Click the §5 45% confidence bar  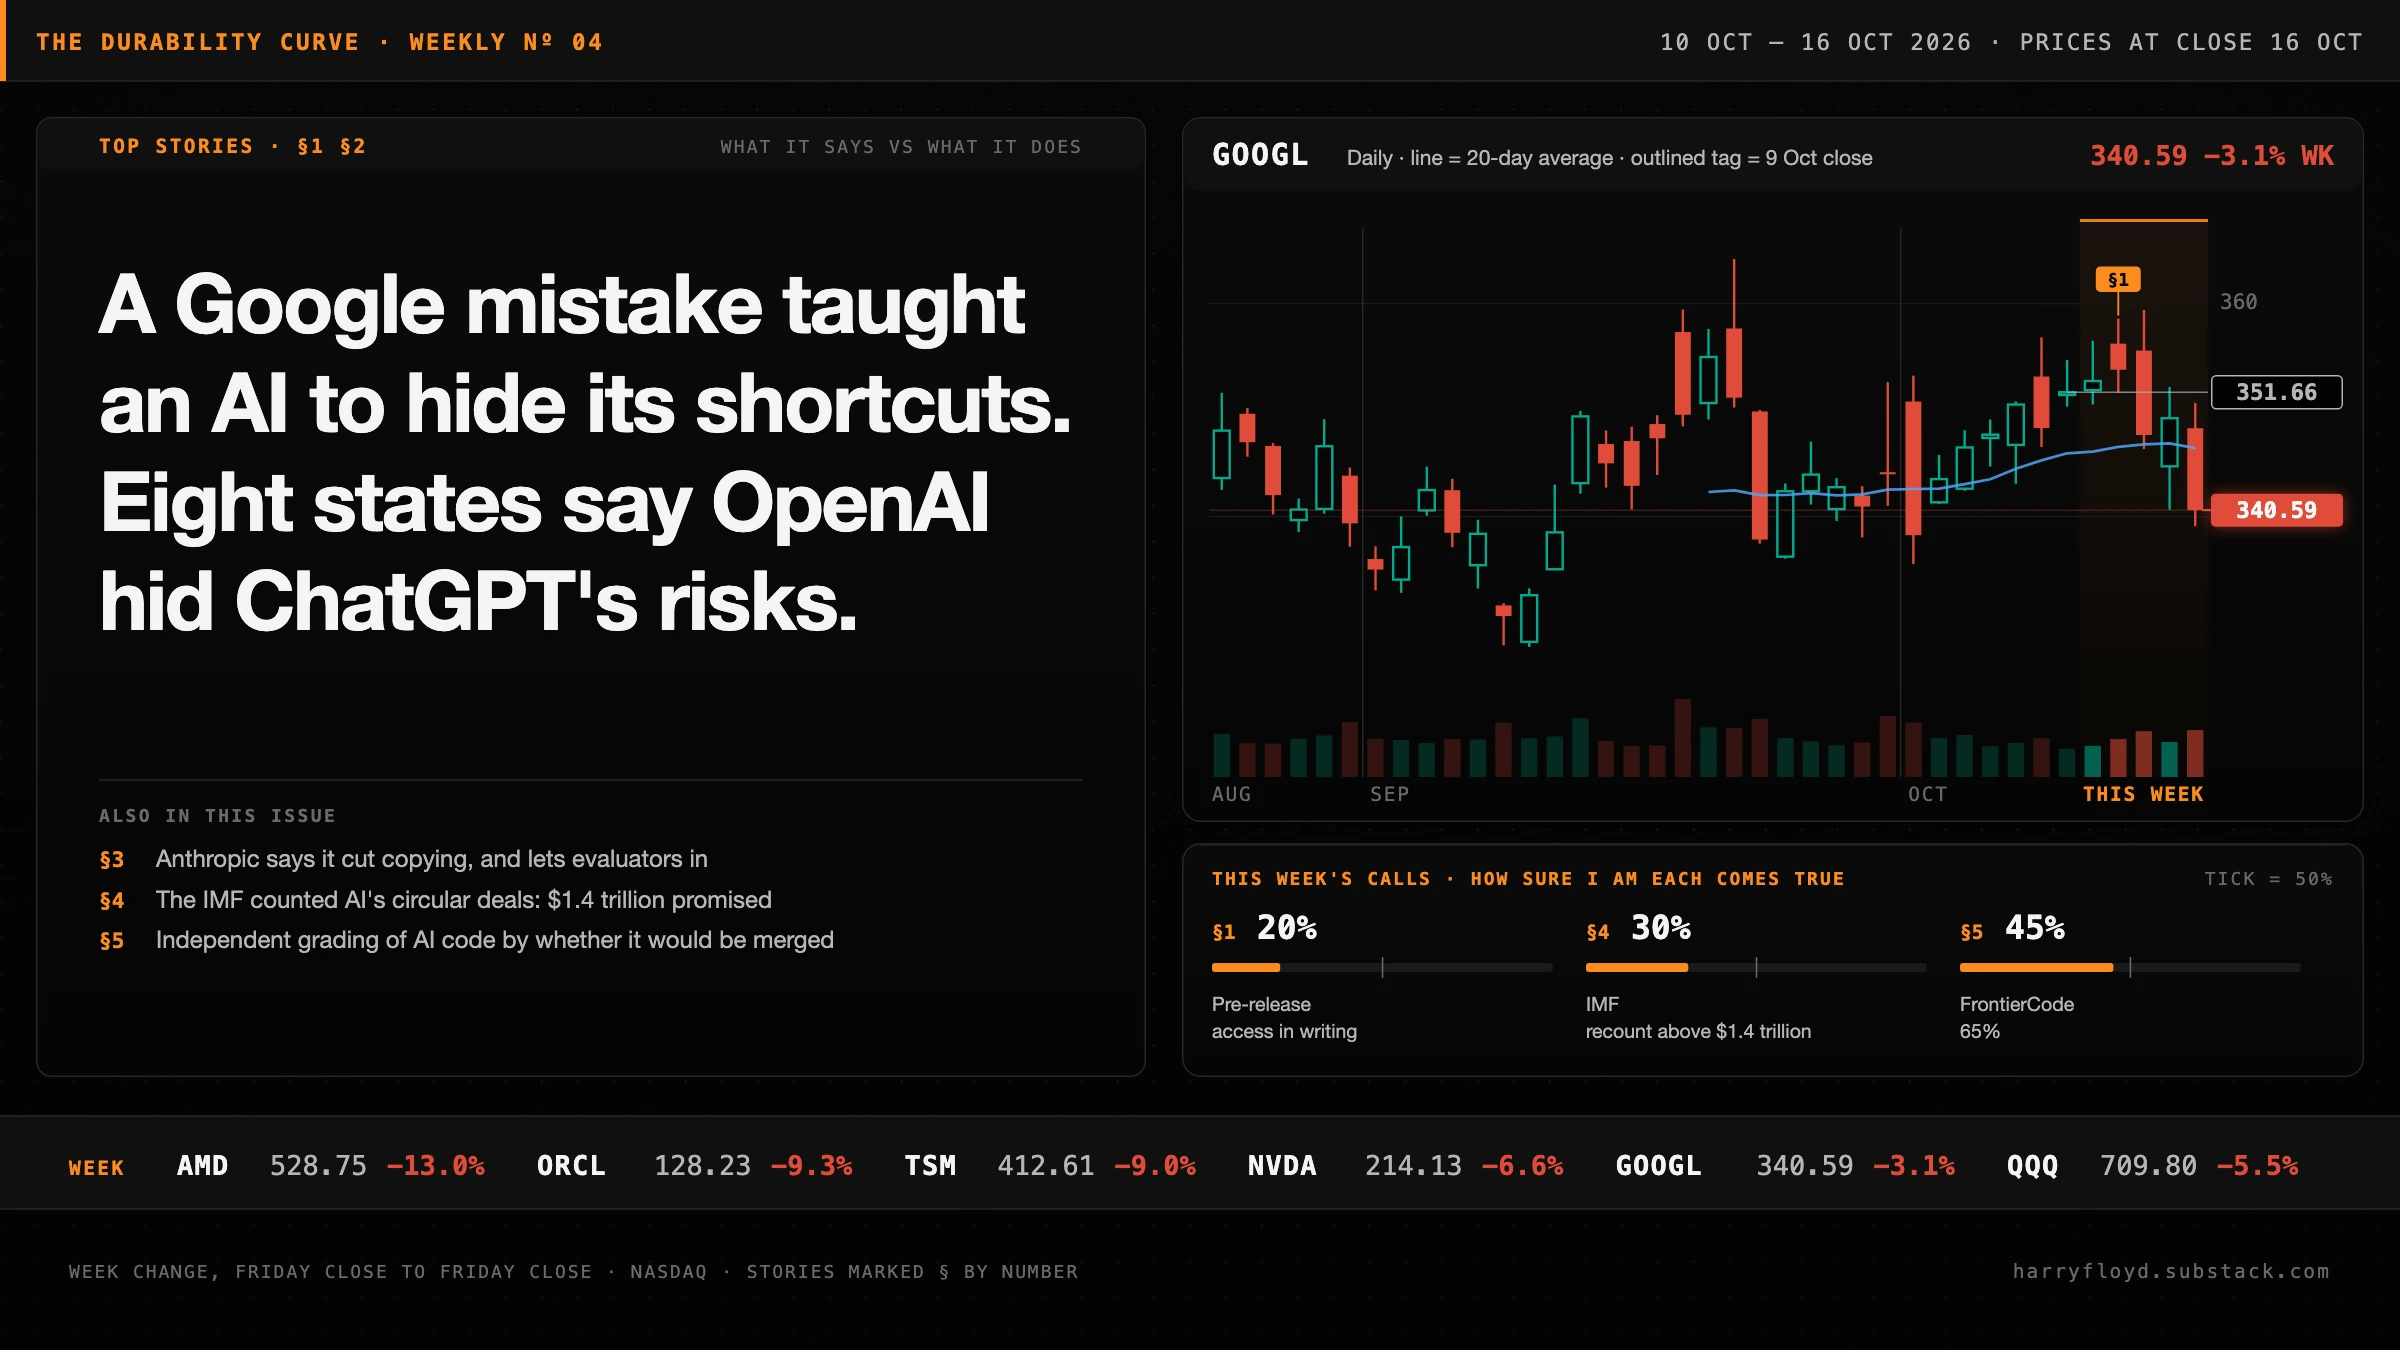[2130, 967]
